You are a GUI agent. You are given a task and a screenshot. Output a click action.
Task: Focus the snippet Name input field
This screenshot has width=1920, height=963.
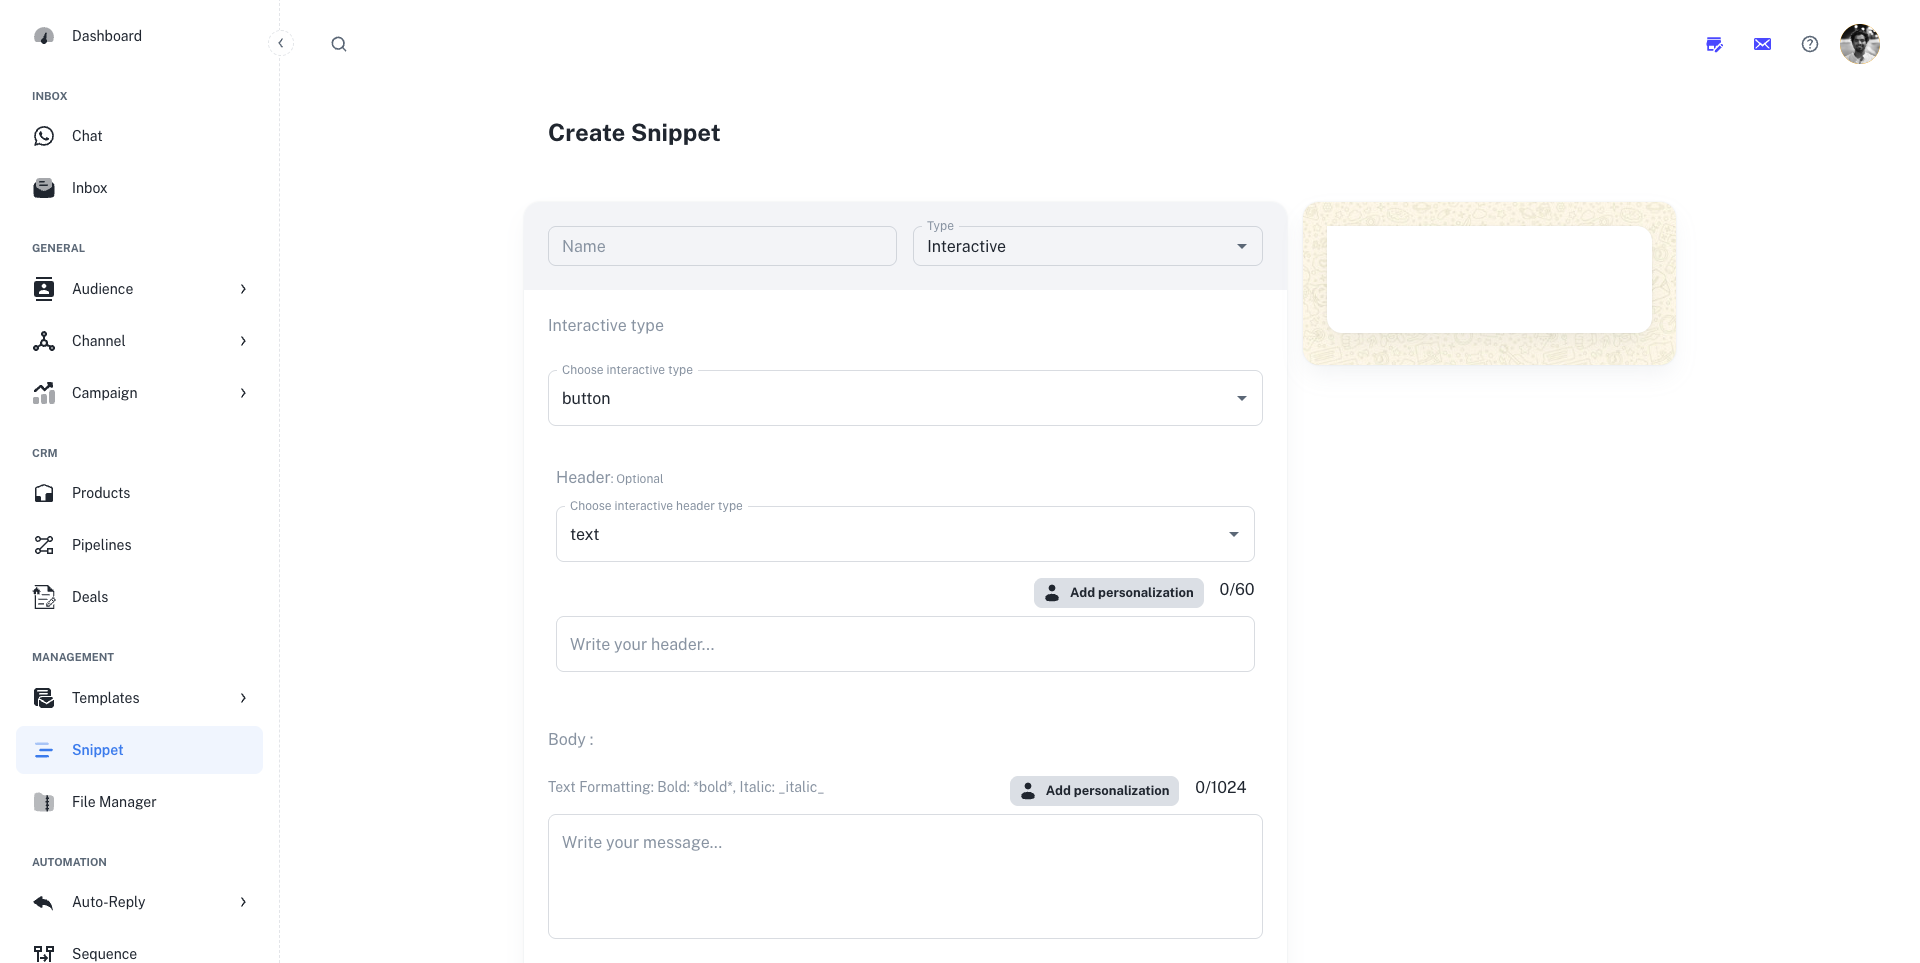click(722, 246)
